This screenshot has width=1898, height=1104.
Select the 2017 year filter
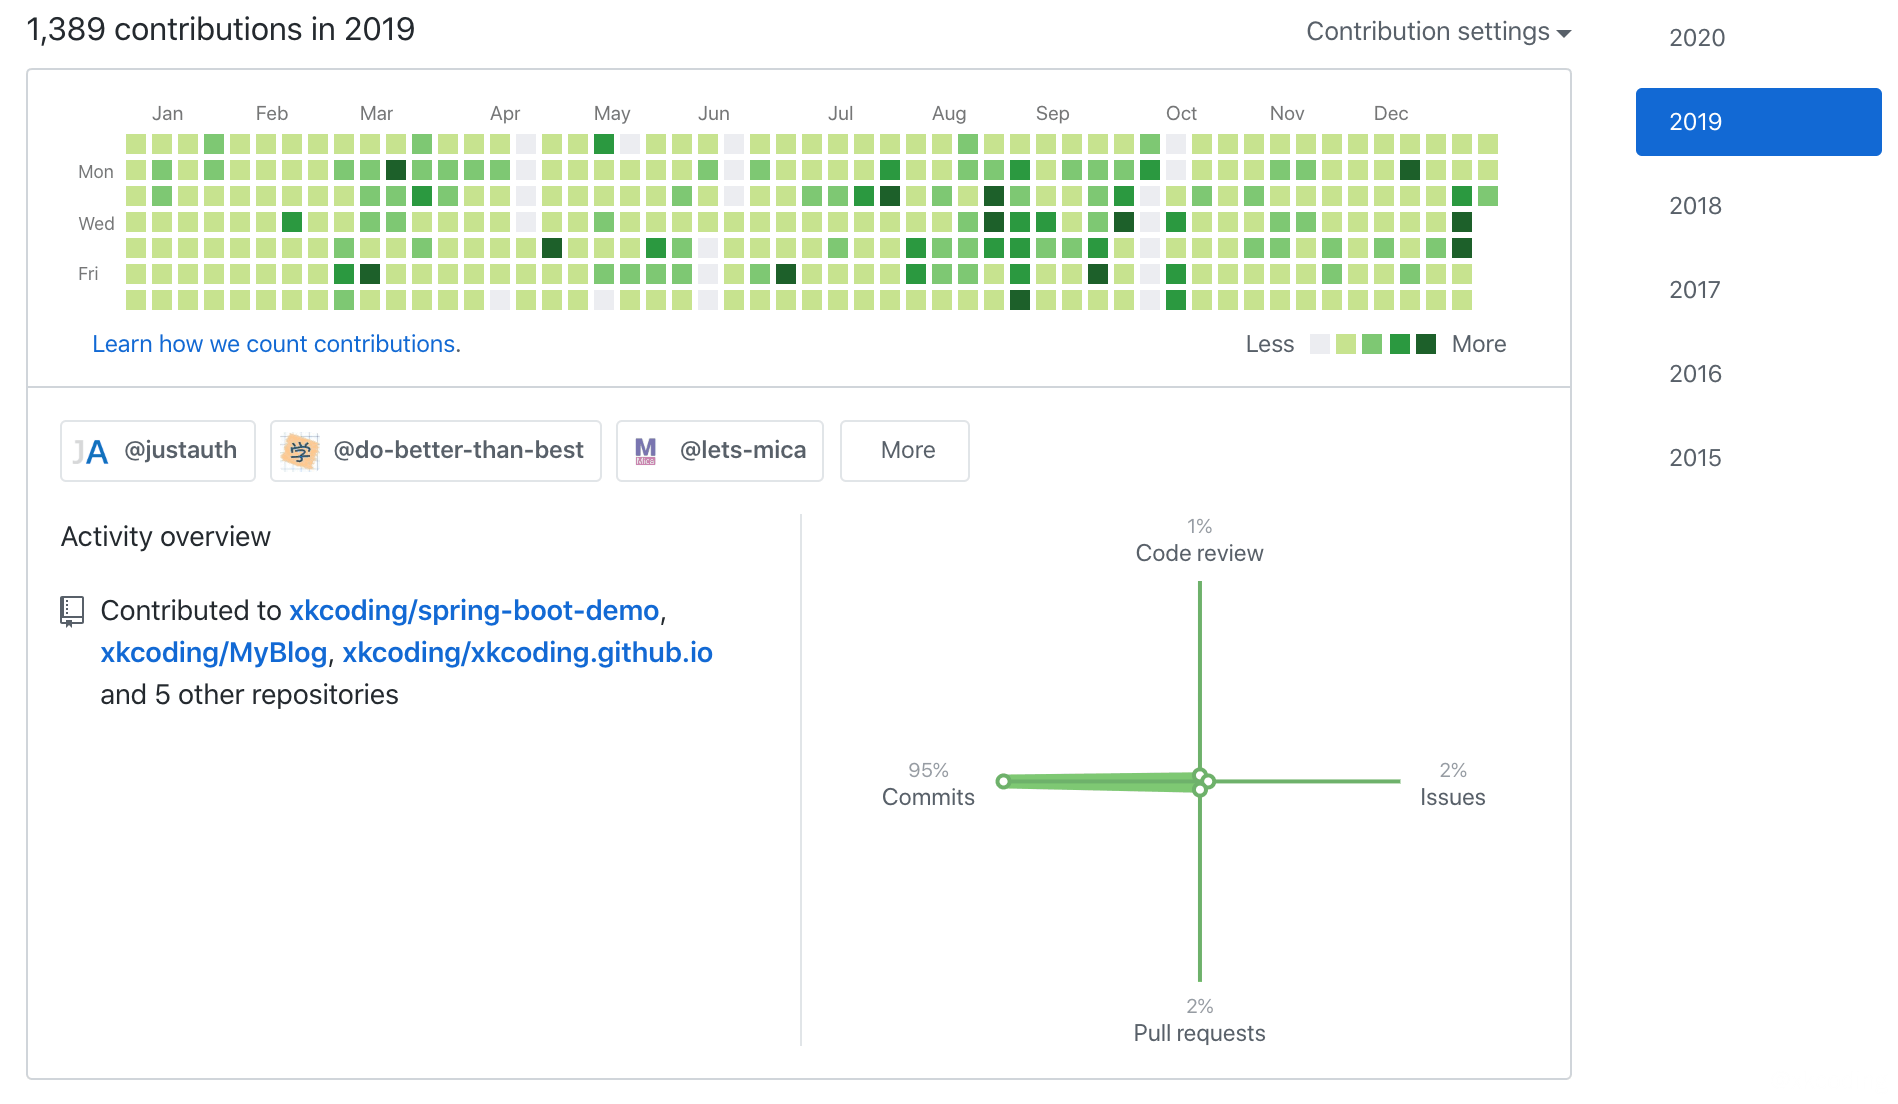1695,290
